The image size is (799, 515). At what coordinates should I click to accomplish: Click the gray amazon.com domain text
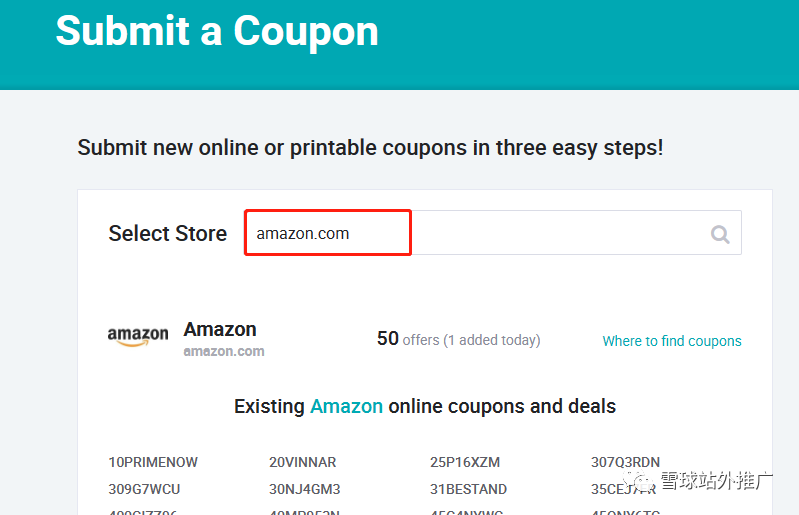224,351
